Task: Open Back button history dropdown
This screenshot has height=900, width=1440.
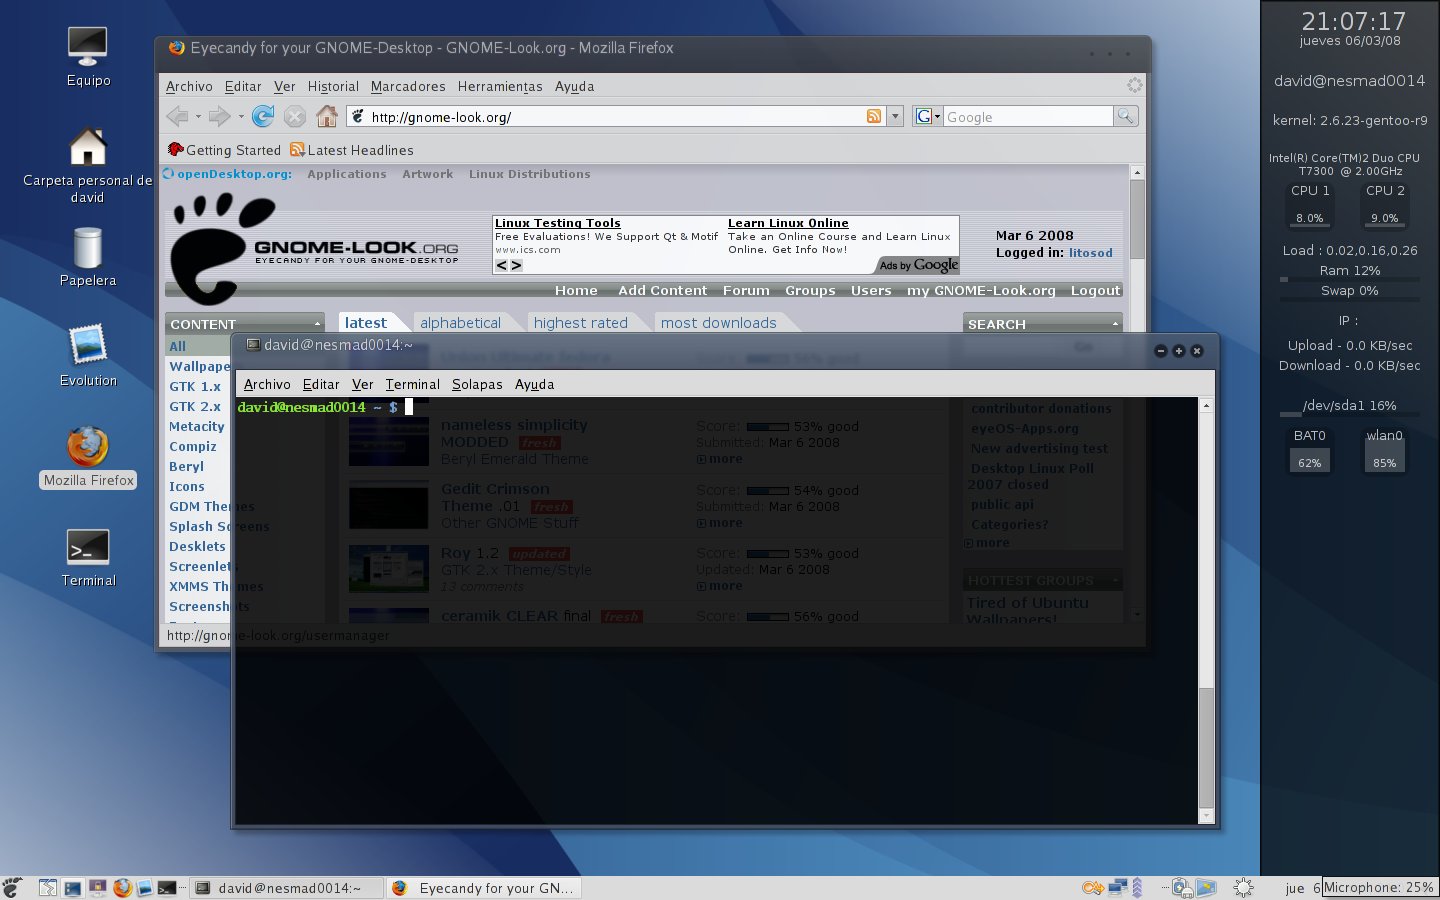Action: tap(198, 117)
